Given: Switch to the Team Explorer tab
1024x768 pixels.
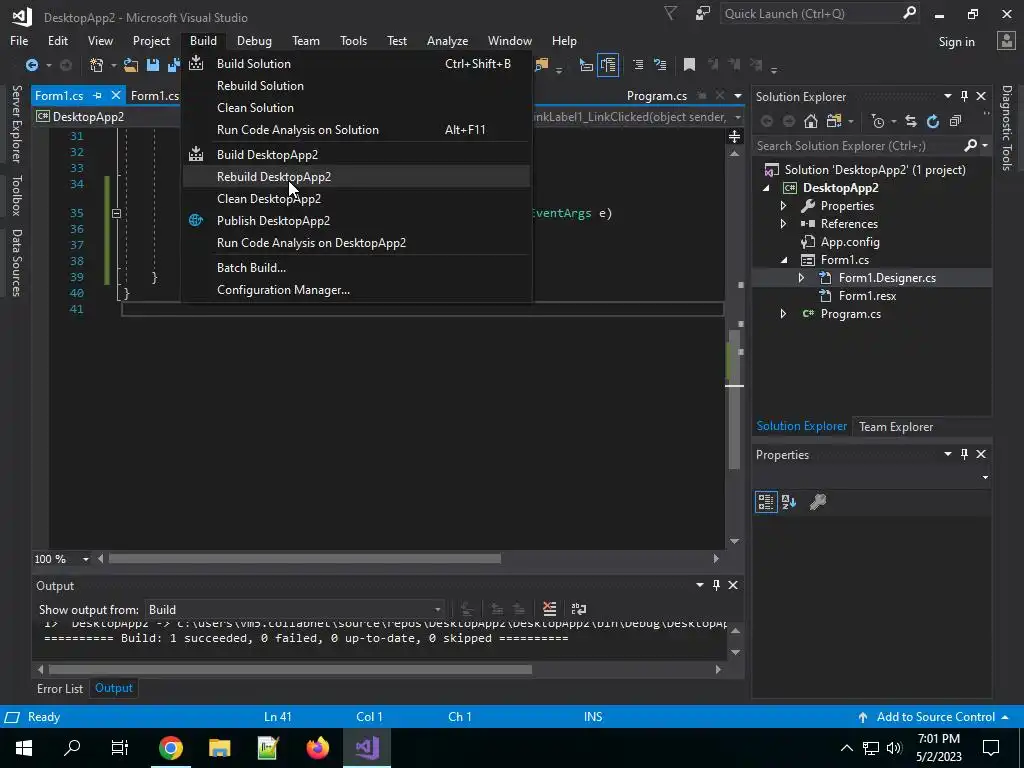Looking at the screenshot, I should pos(895,426).
